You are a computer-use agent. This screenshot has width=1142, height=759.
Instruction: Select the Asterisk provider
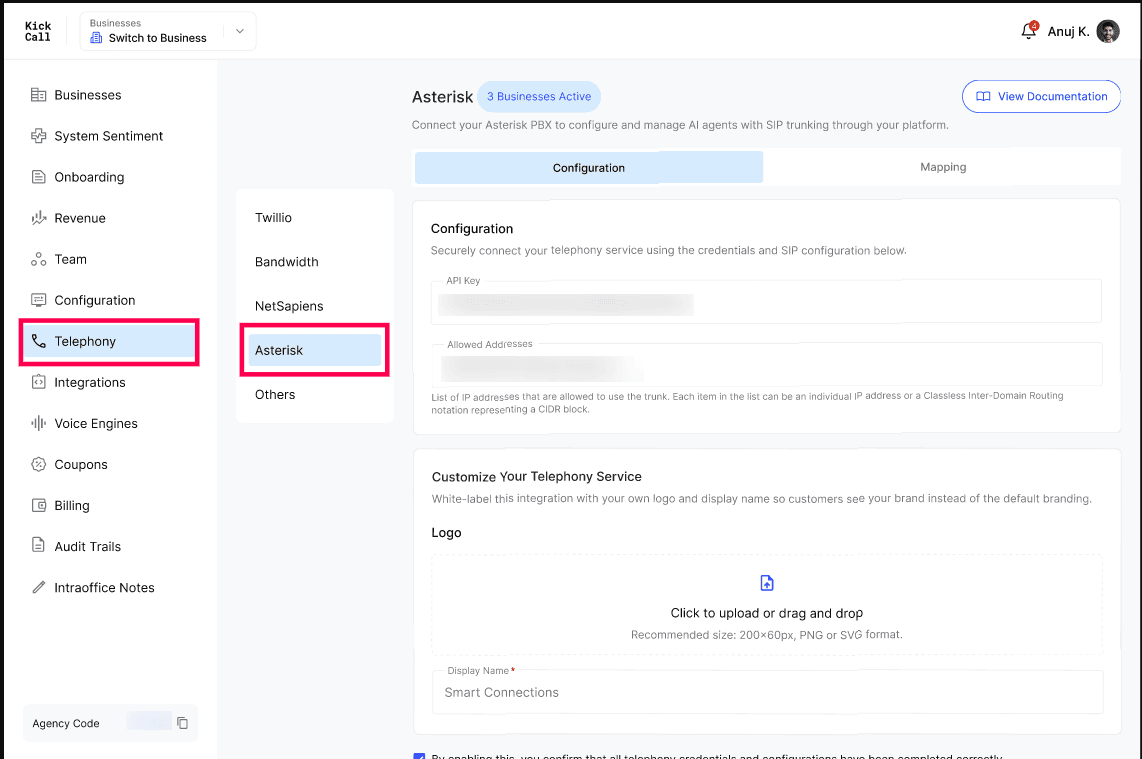(315, 350)
